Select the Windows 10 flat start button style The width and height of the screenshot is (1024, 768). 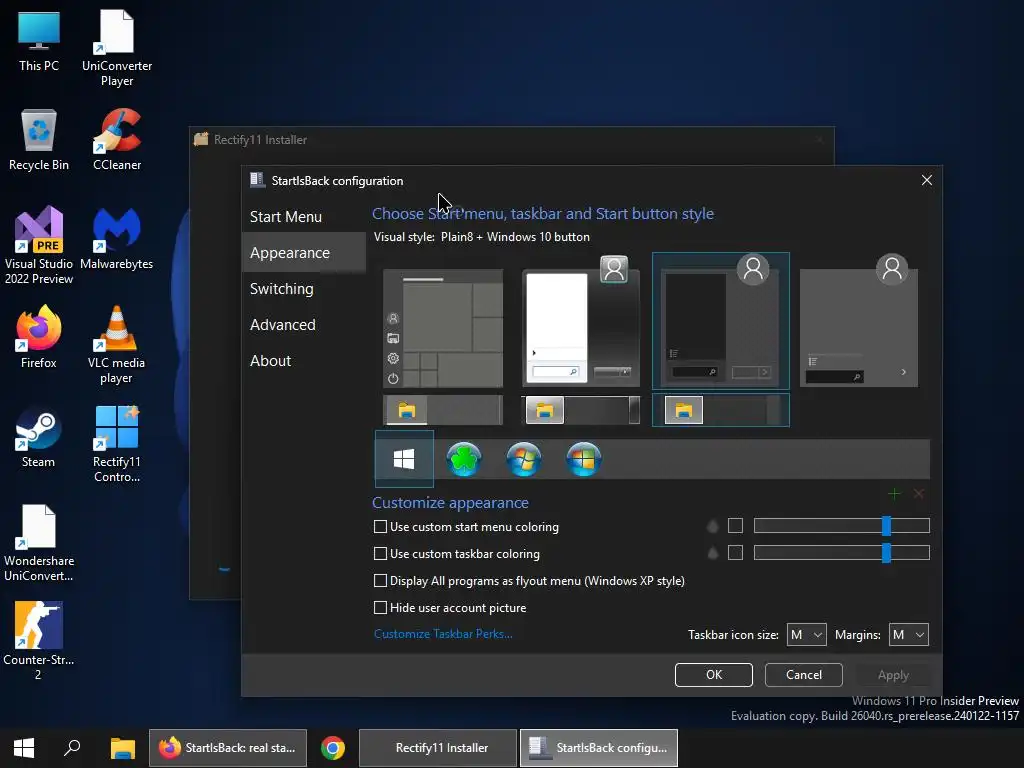coord(404,459)
